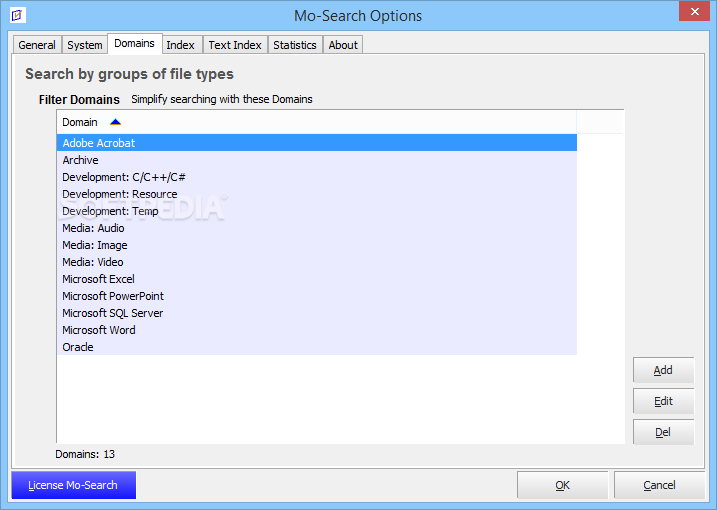
Task: Add a new filter domain
Action: pos(663,370)
